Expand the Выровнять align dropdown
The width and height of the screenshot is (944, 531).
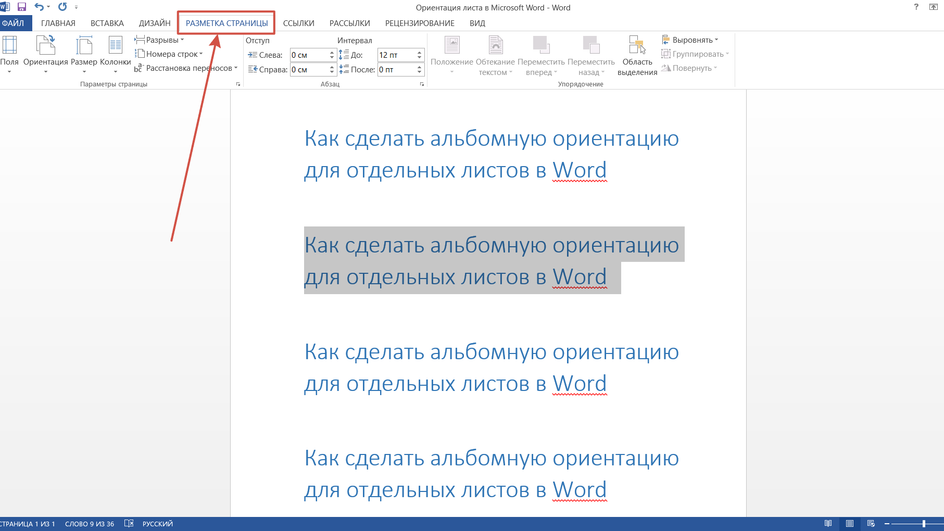coord(690,40)
